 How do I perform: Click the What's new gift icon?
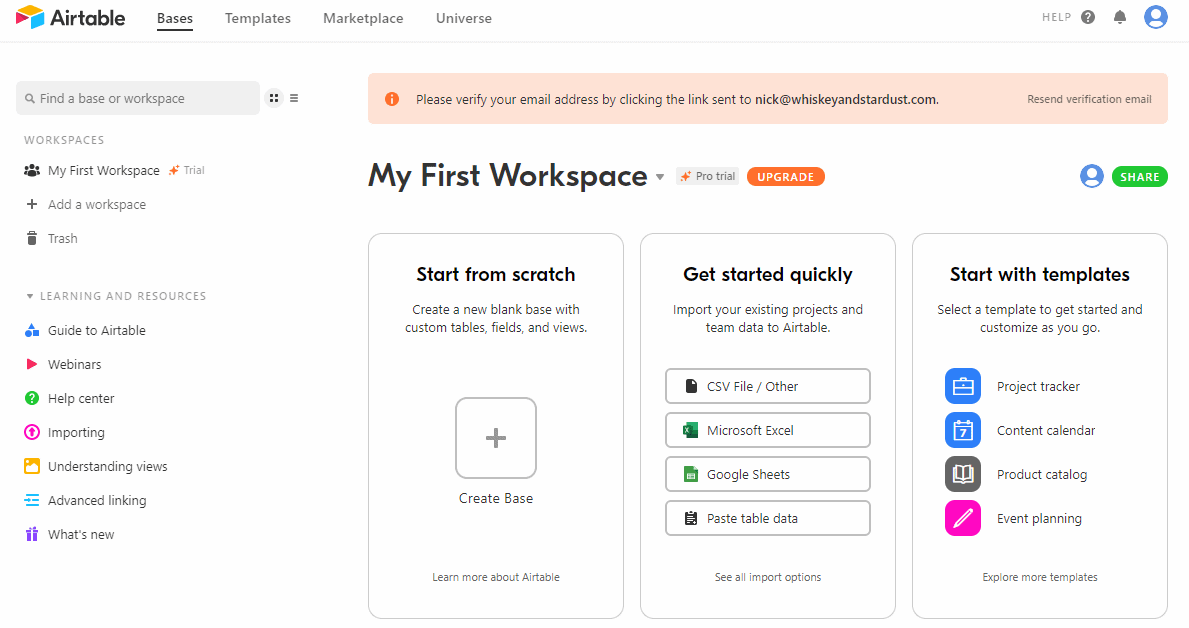32,535
